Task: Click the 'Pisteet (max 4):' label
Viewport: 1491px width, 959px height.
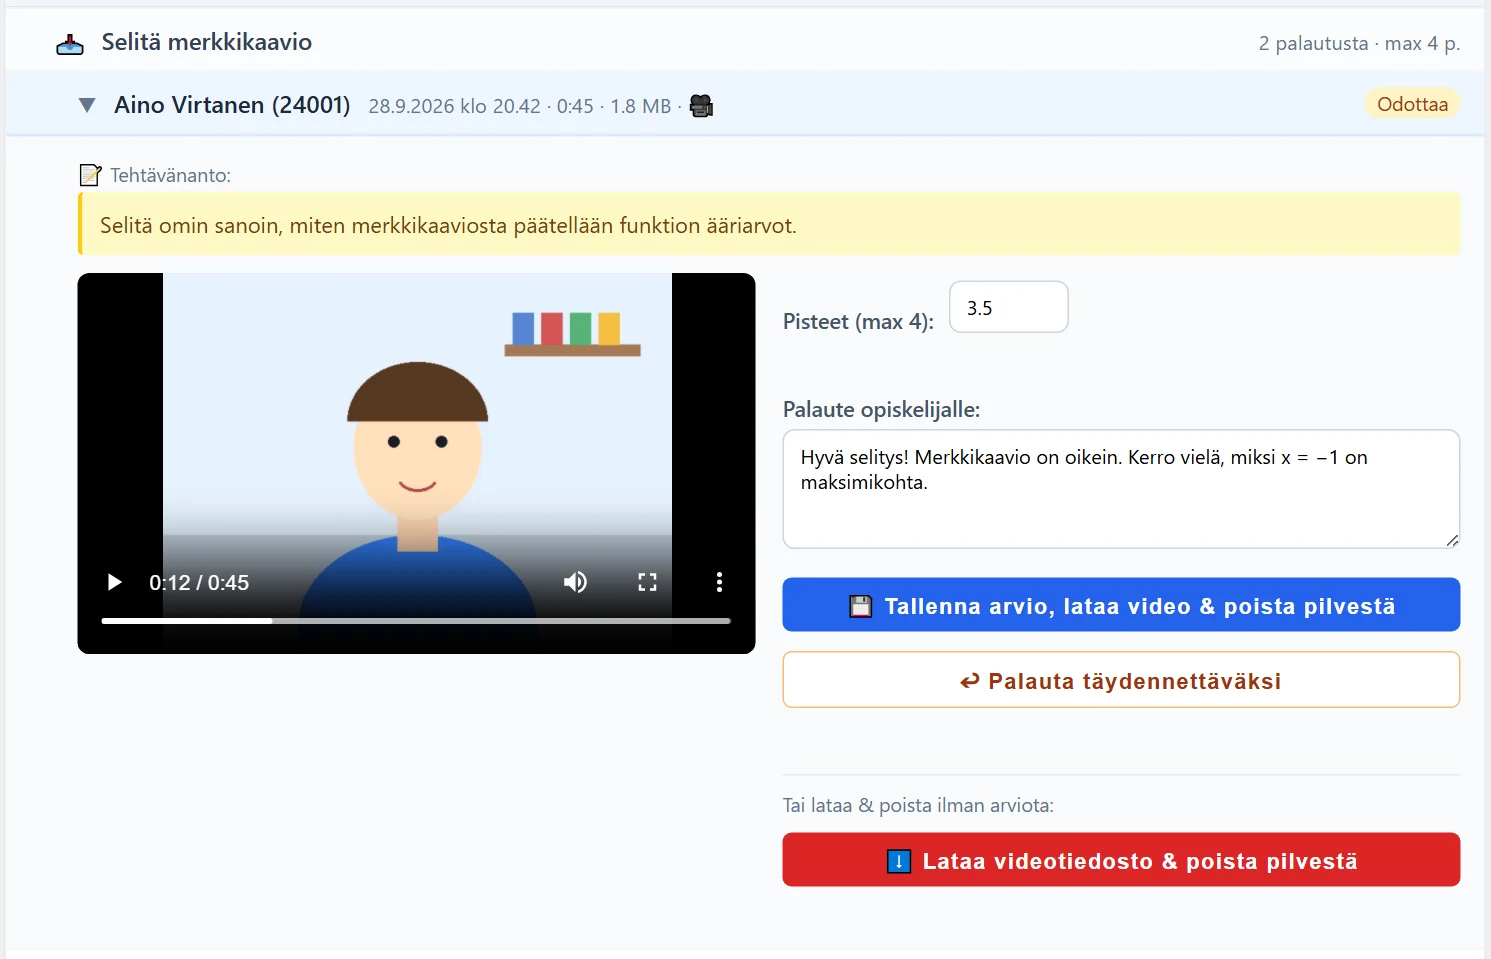Action: (858, 322)
